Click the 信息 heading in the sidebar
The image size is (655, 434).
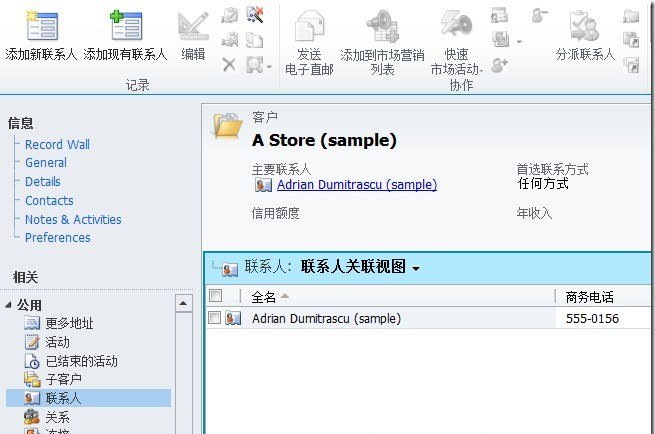pos(20,123)
